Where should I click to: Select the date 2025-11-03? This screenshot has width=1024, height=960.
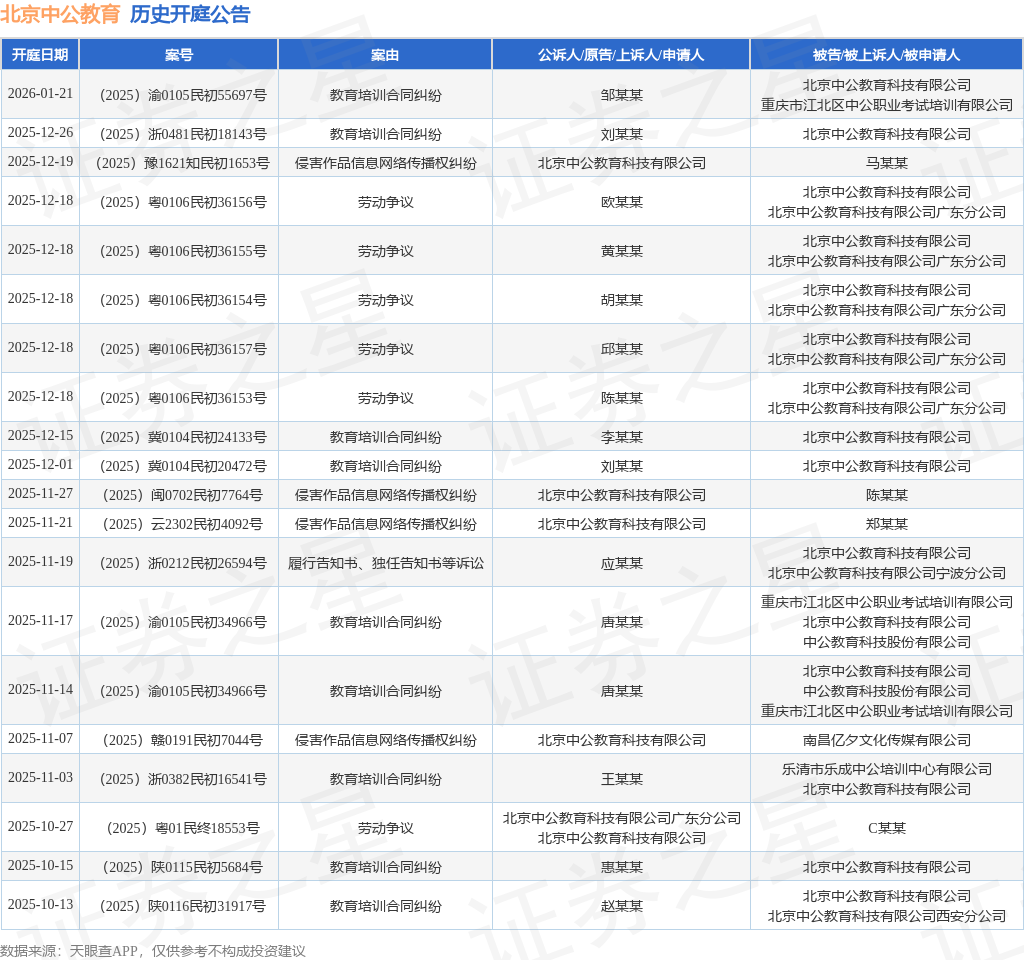(40, 777)
